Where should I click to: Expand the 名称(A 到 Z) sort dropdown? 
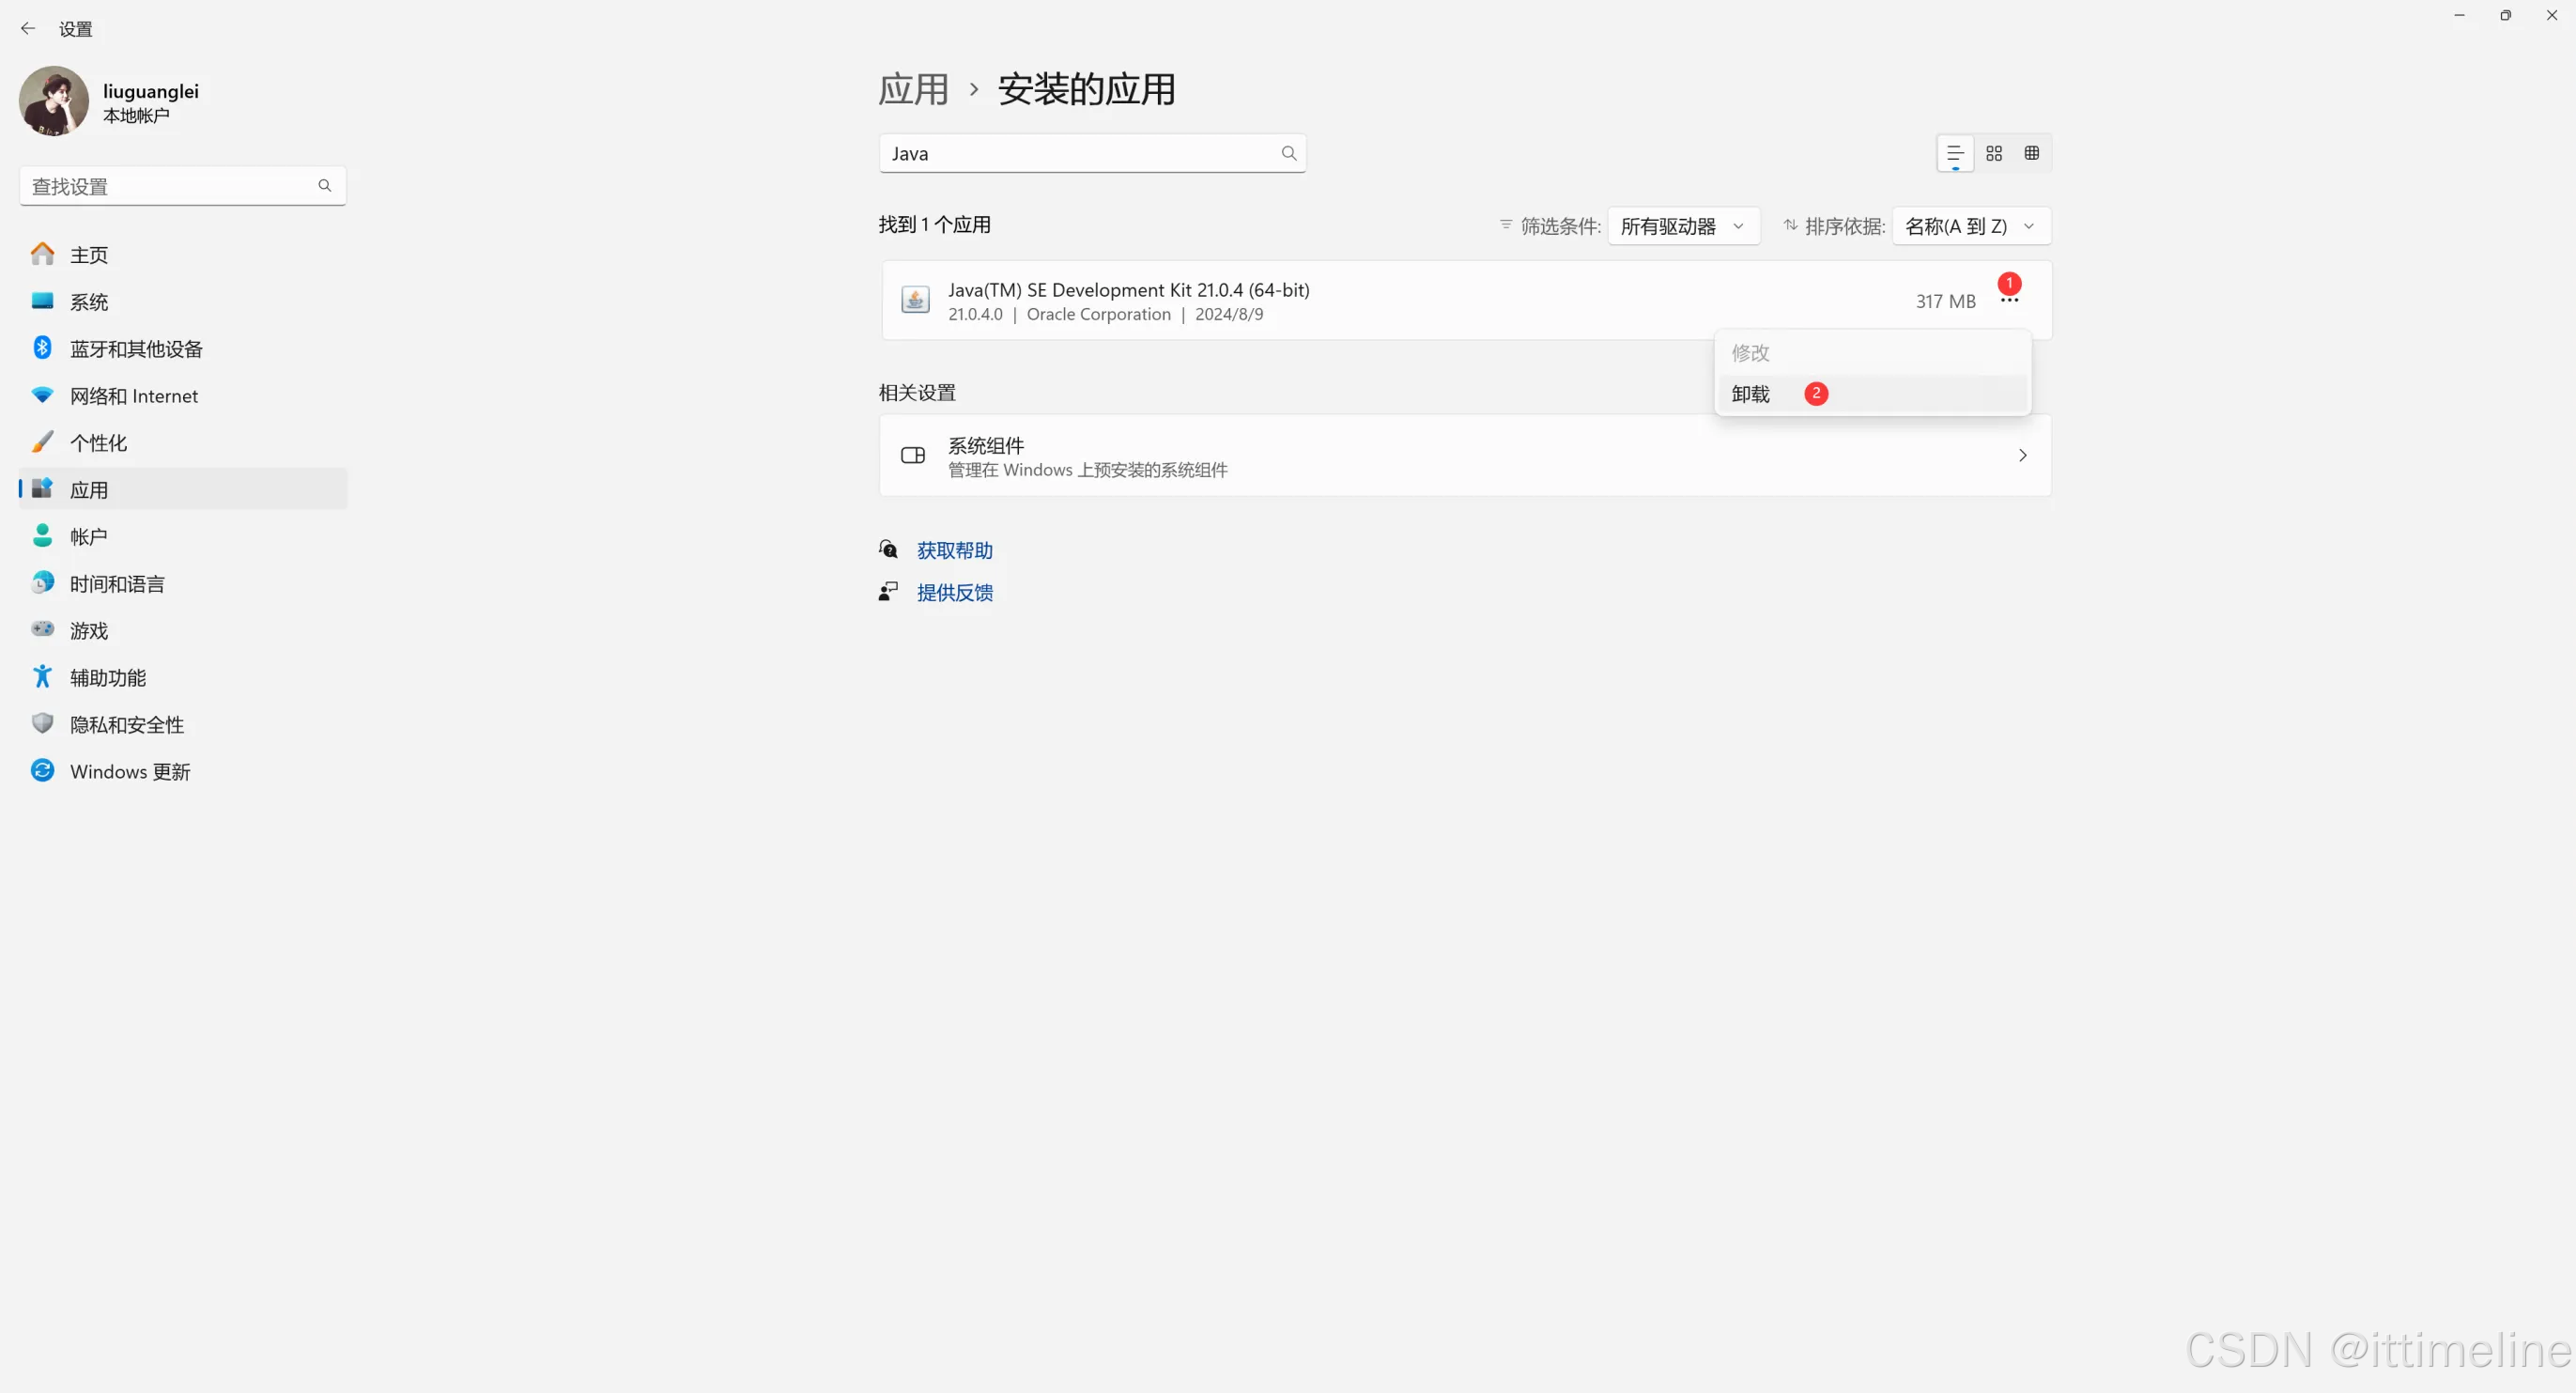[1970, 226]
